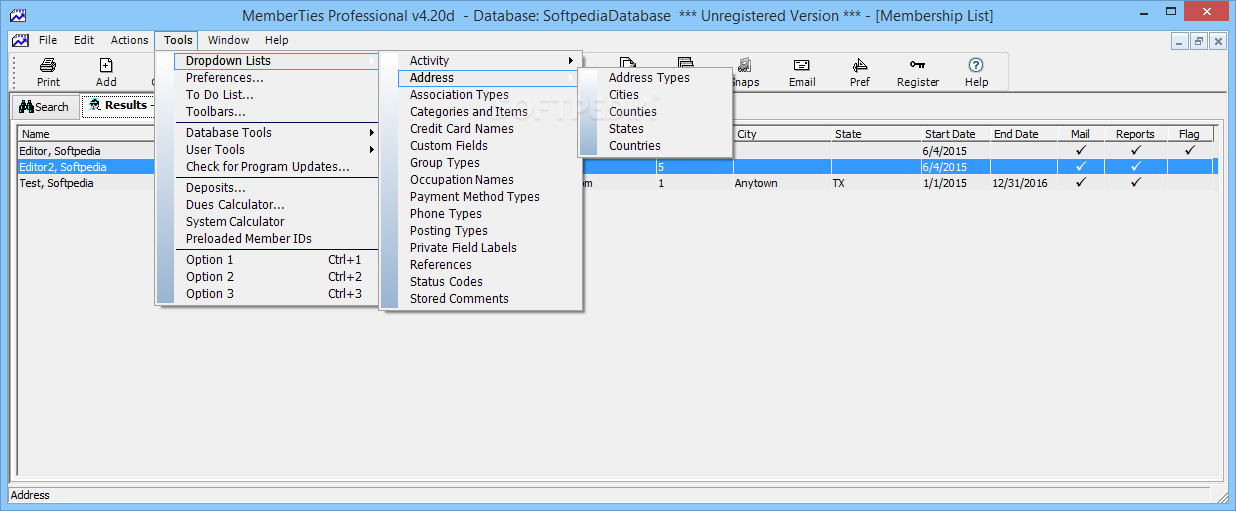
Task: Open the Actions menu
Action: [x=130, y=40]
